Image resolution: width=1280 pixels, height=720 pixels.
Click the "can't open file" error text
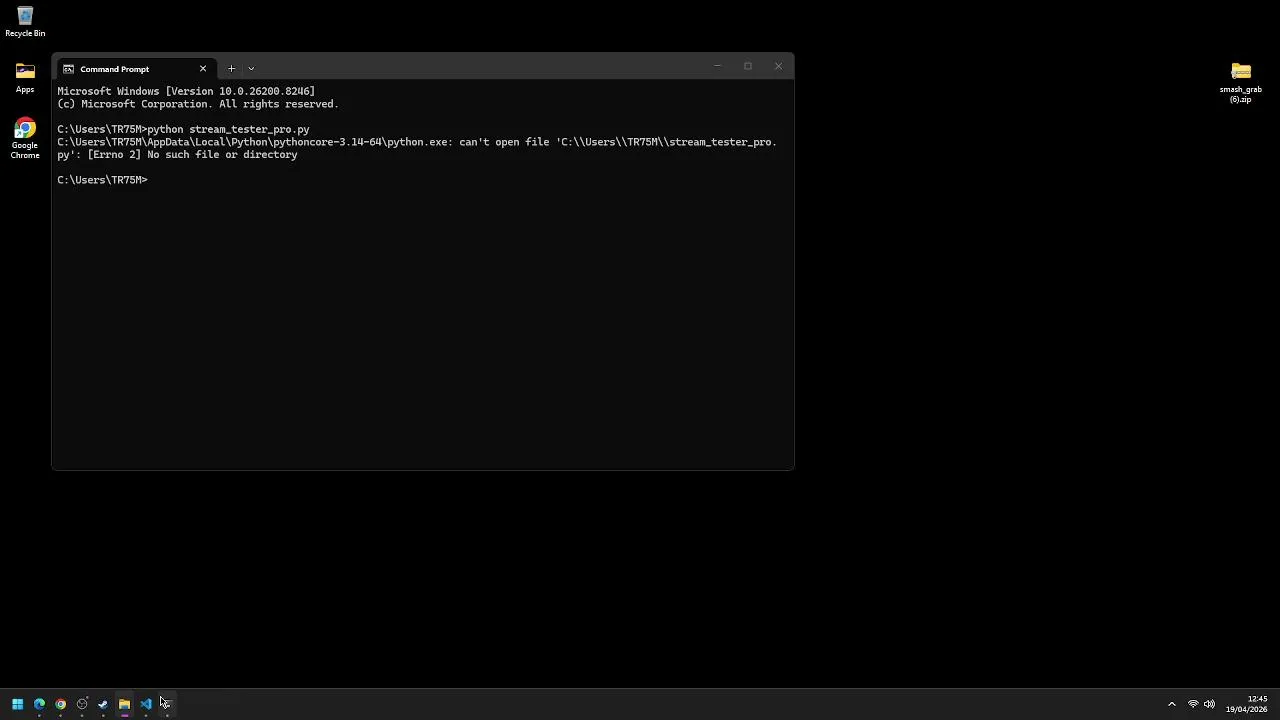point(504,142)
